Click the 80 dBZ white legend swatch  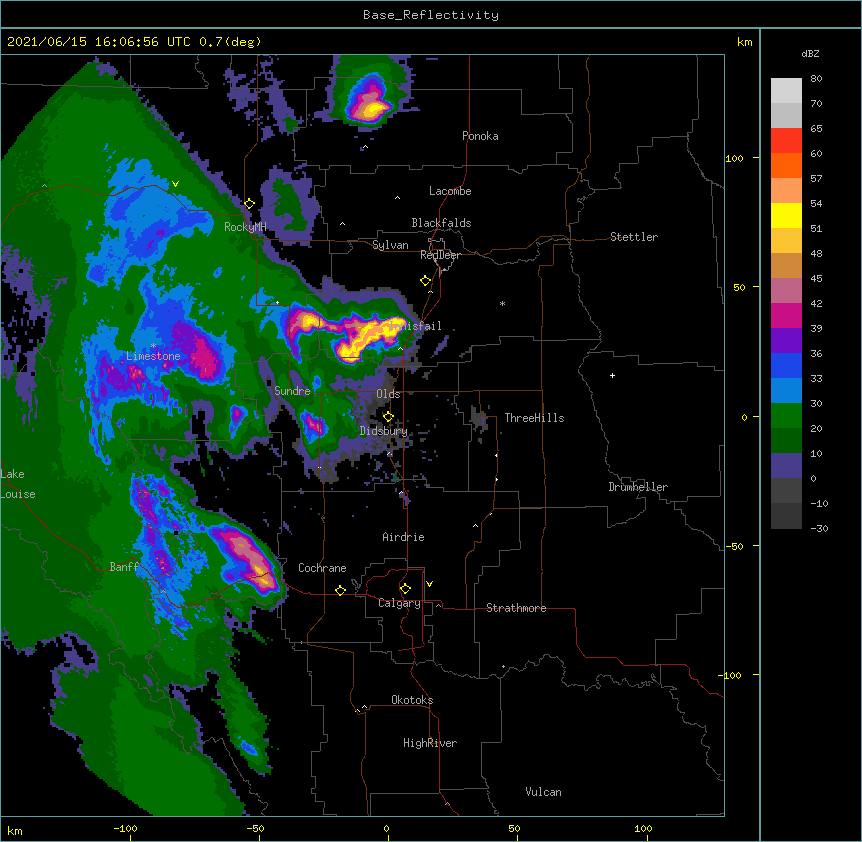786,90
